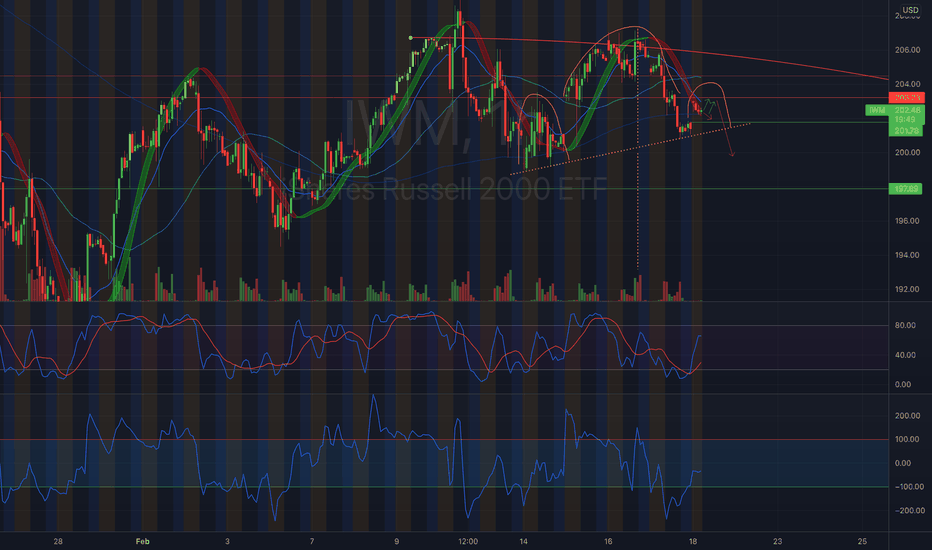Image resolution: width=932 pixels, height=550 pixels.
Task: Click the green 197.89 level label
Action: [x=906, y=189]
